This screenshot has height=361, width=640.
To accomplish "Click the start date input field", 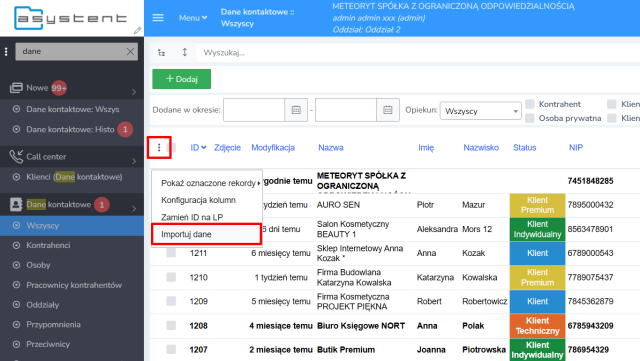I will (x=254, y=110).
